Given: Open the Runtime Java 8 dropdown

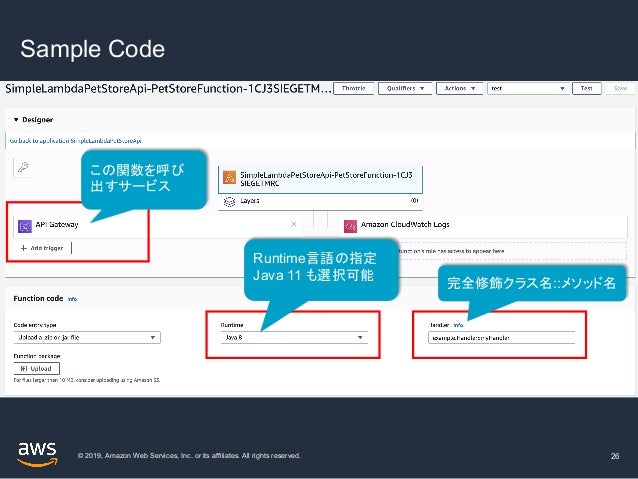Looking at the screenshot, I should click(x=294, y=337).
